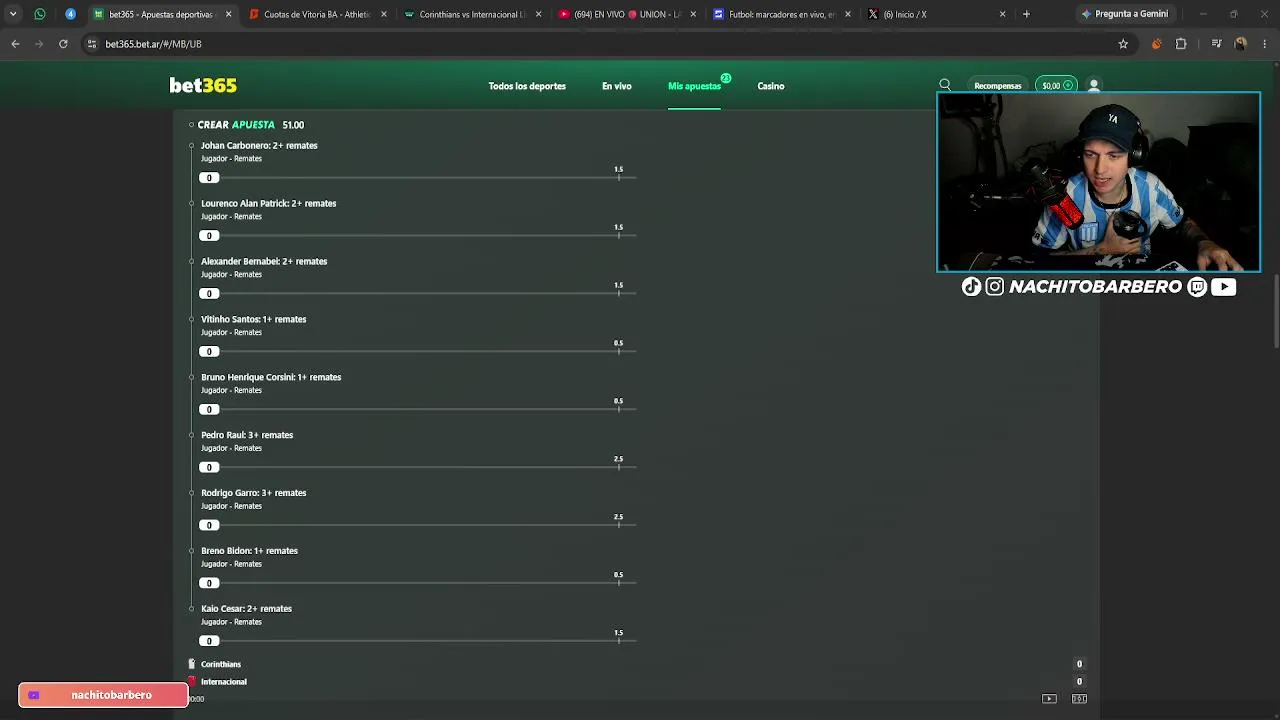Go forward in browser history
1280x720 pixels.
point(39,44)
